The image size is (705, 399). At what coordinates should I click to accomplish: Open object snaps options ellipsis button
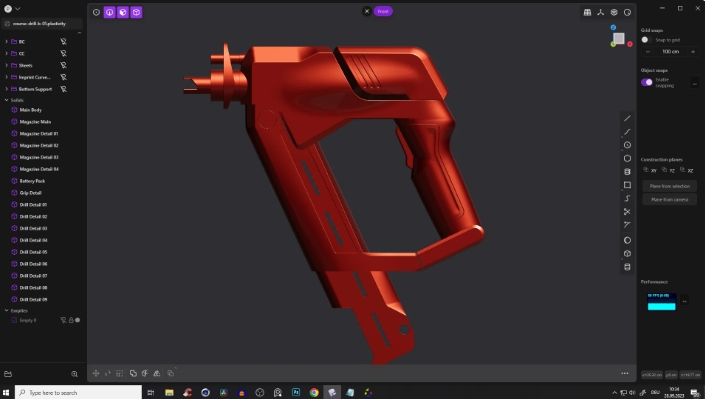(695, 83)
